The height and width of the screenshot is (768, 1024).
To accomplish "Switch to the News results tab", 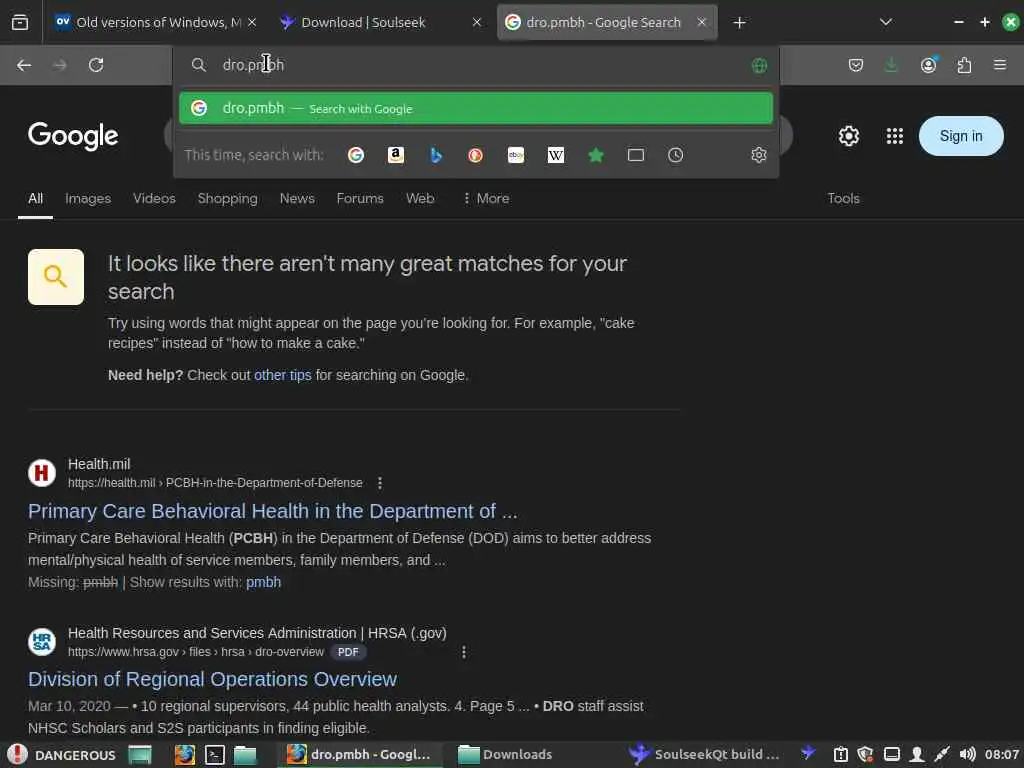I will pos(297,199).
